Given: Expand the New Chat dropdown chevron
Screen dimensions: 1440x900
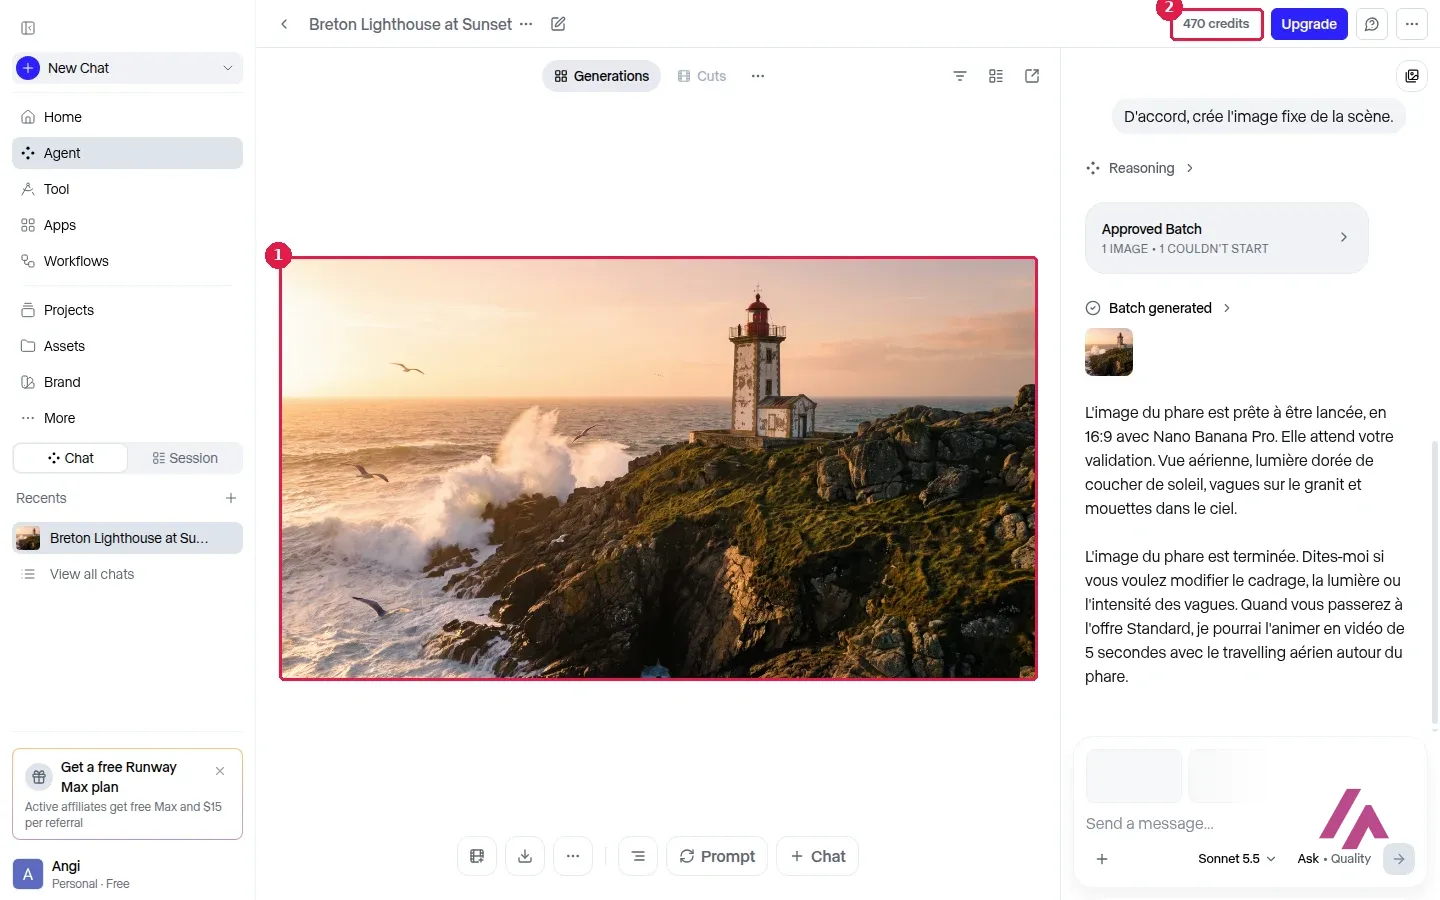Looking at the screenshot, I should (228, 68).
